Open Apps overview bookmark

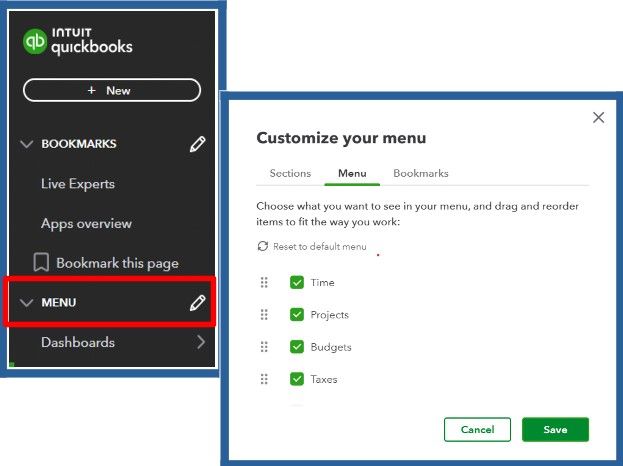[x=86, y=224]
